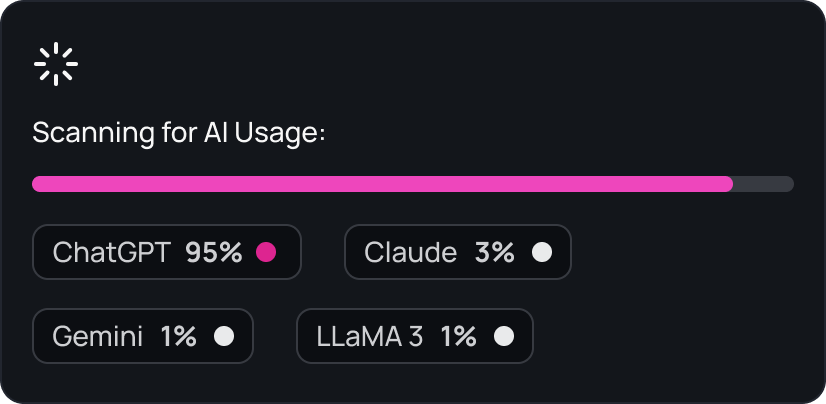Choose the LLaMA 3 label
This screenshot has width=826, height=404.
click(370, 336)
